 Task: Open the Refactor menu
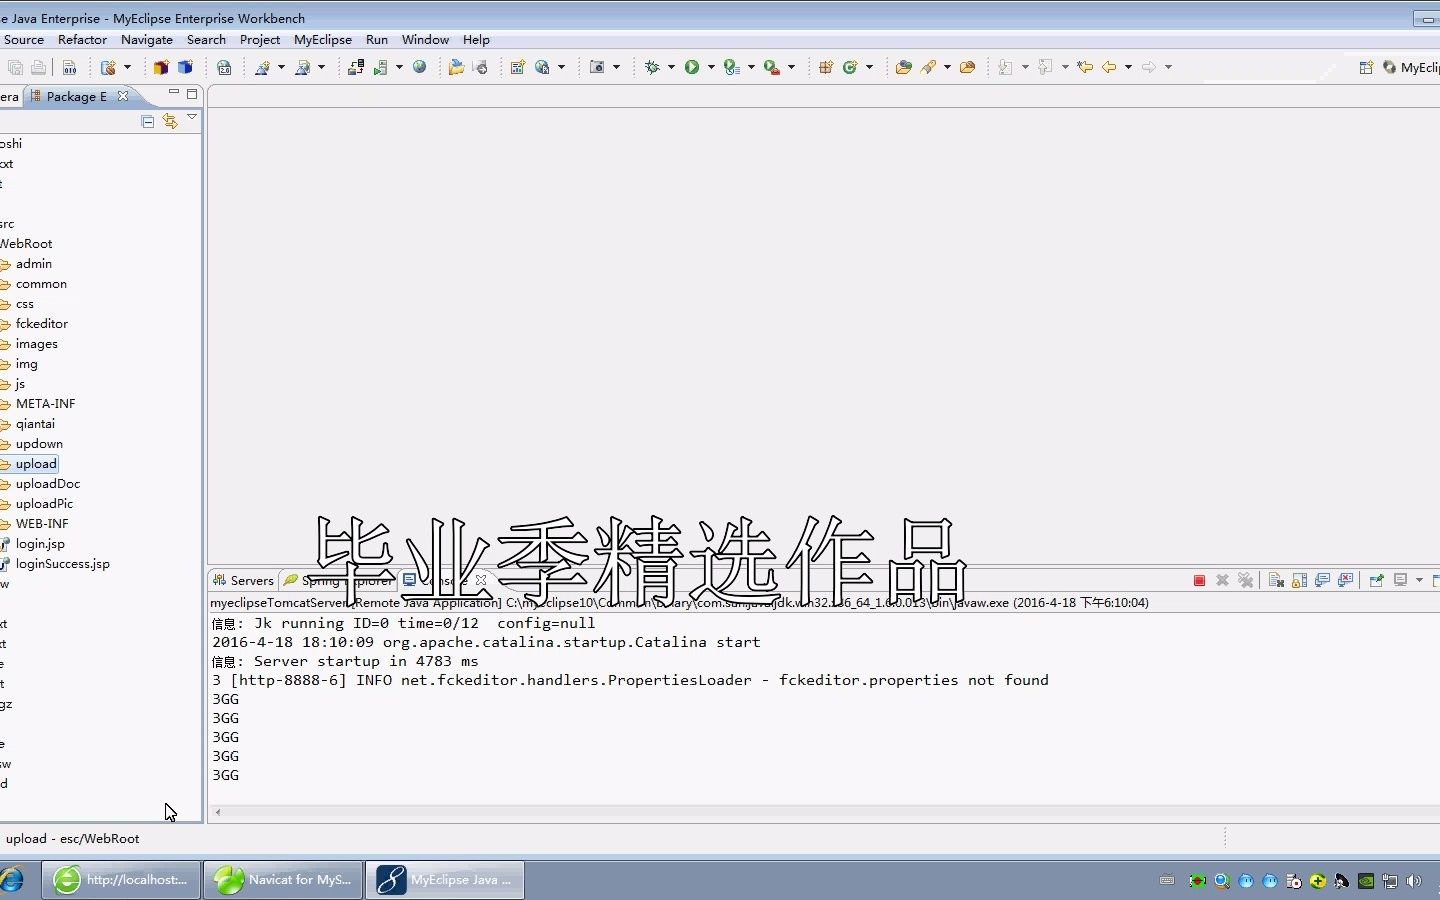82,40
